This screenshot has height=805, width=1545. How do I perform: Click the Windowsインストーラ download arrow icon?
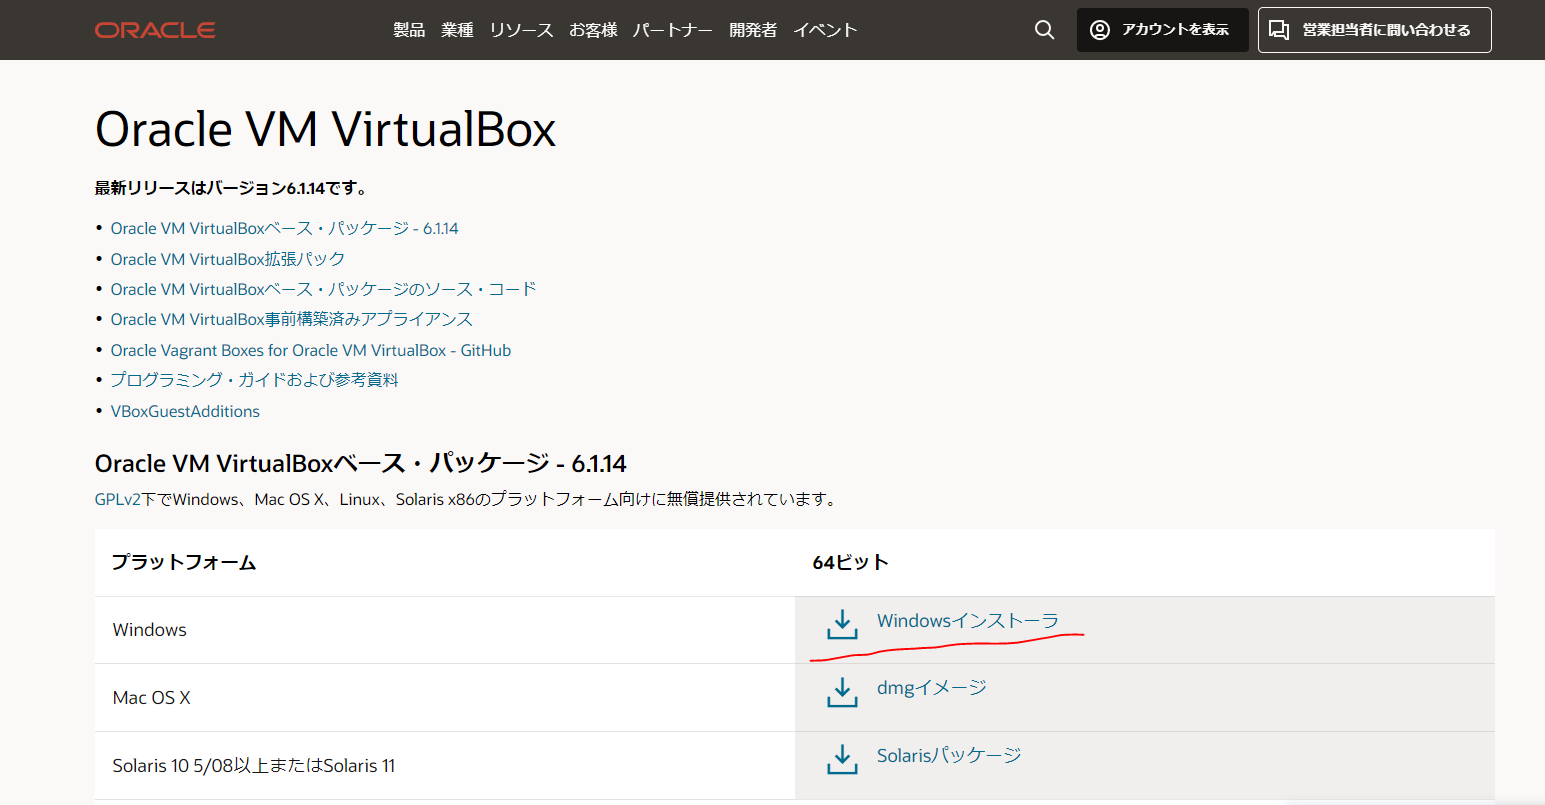(842, 624)
